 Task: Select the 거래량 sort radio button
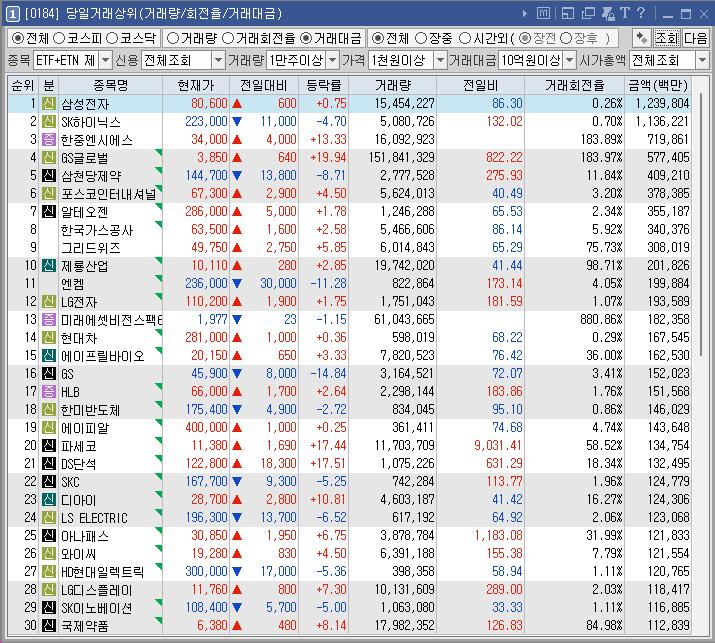point(173,38)
